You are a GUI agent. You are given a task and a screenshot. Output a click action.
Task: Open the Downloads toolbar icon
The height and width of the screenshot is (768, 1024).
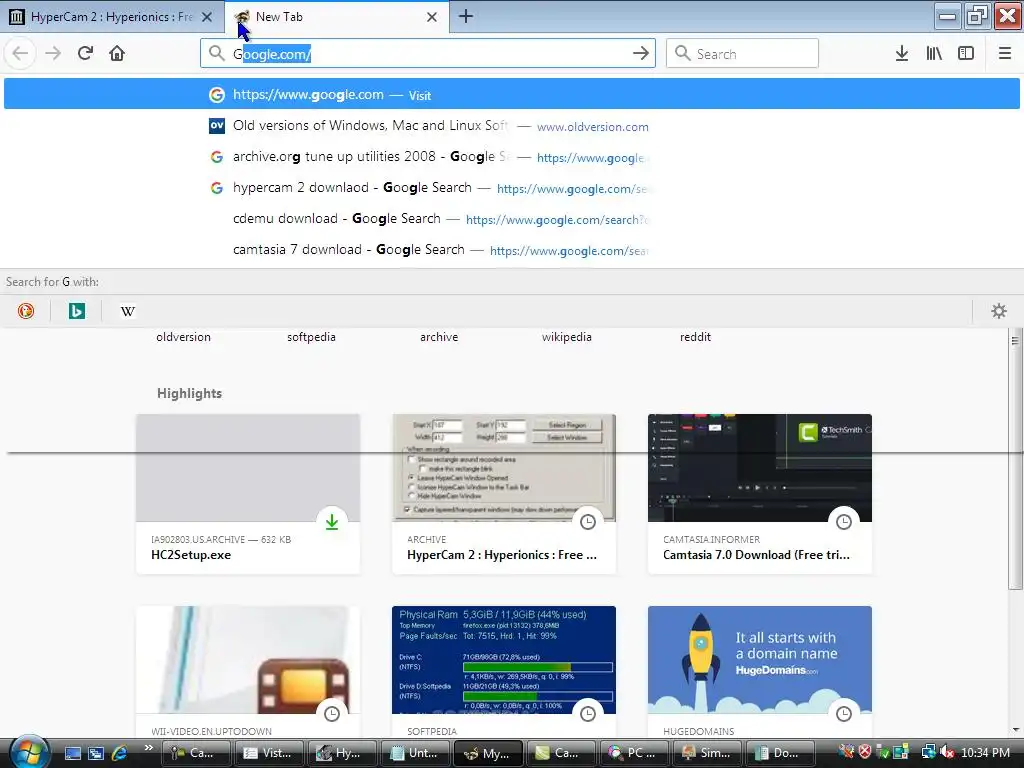tap(902, 54)
